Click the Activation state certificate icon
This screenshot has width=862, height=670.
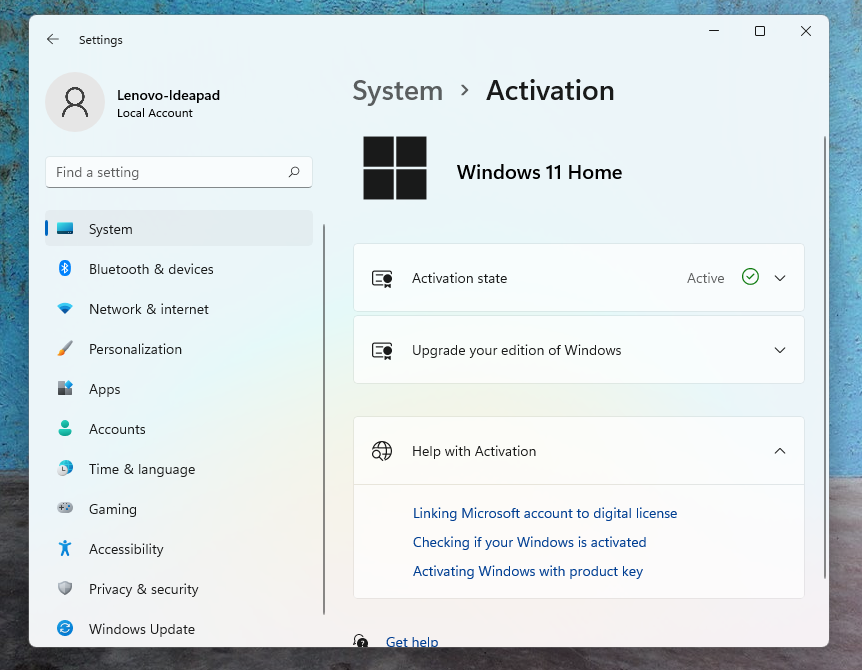click(x=382, y=279)
